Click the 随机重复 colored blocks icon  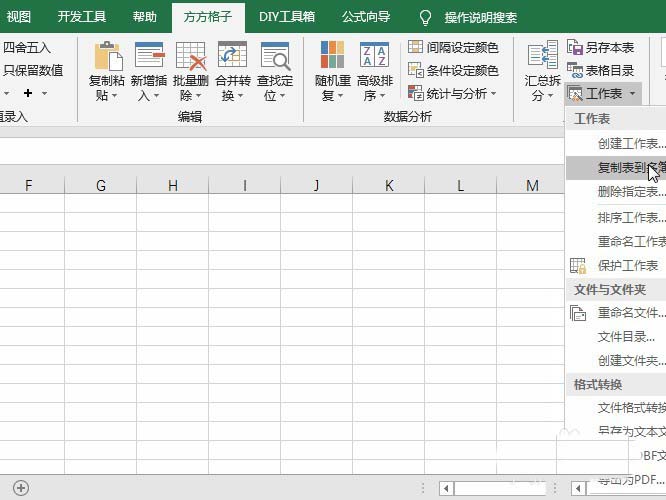[332, 55]
